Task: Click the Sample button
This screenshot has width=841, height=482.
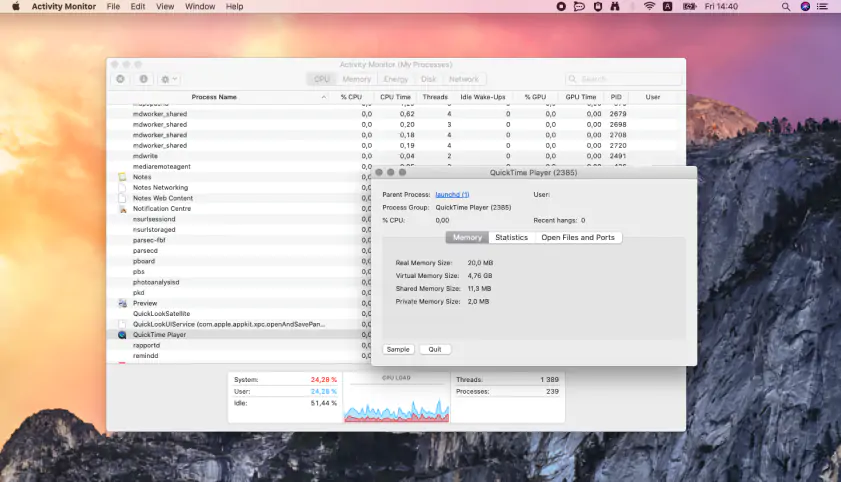Action: pos(398,349)
